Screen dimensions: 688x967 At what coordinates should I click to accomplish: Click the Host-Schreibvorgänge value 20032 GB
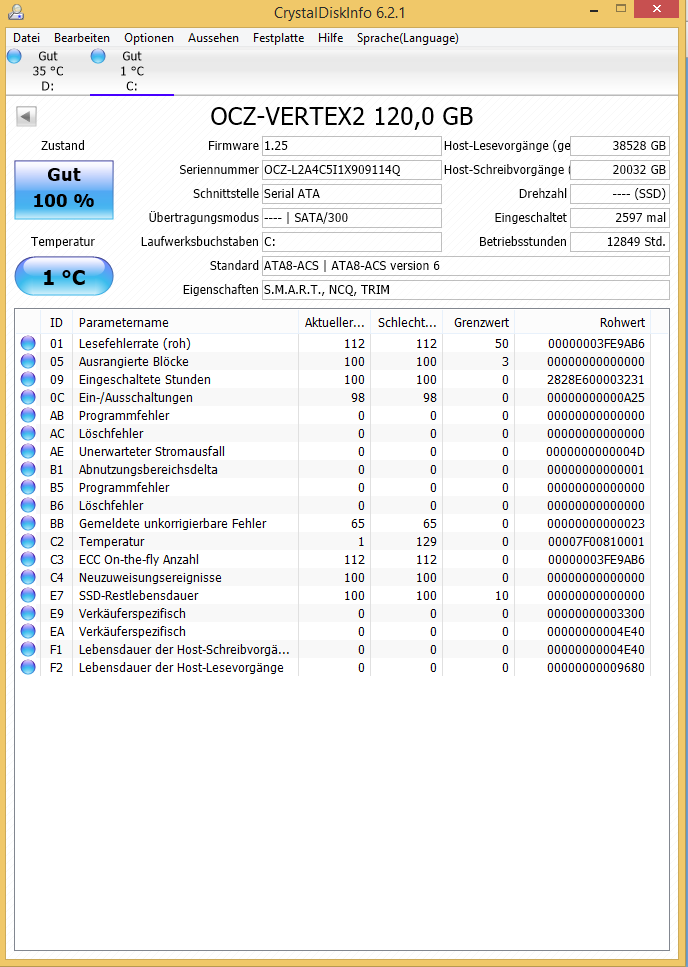[620, 170]
